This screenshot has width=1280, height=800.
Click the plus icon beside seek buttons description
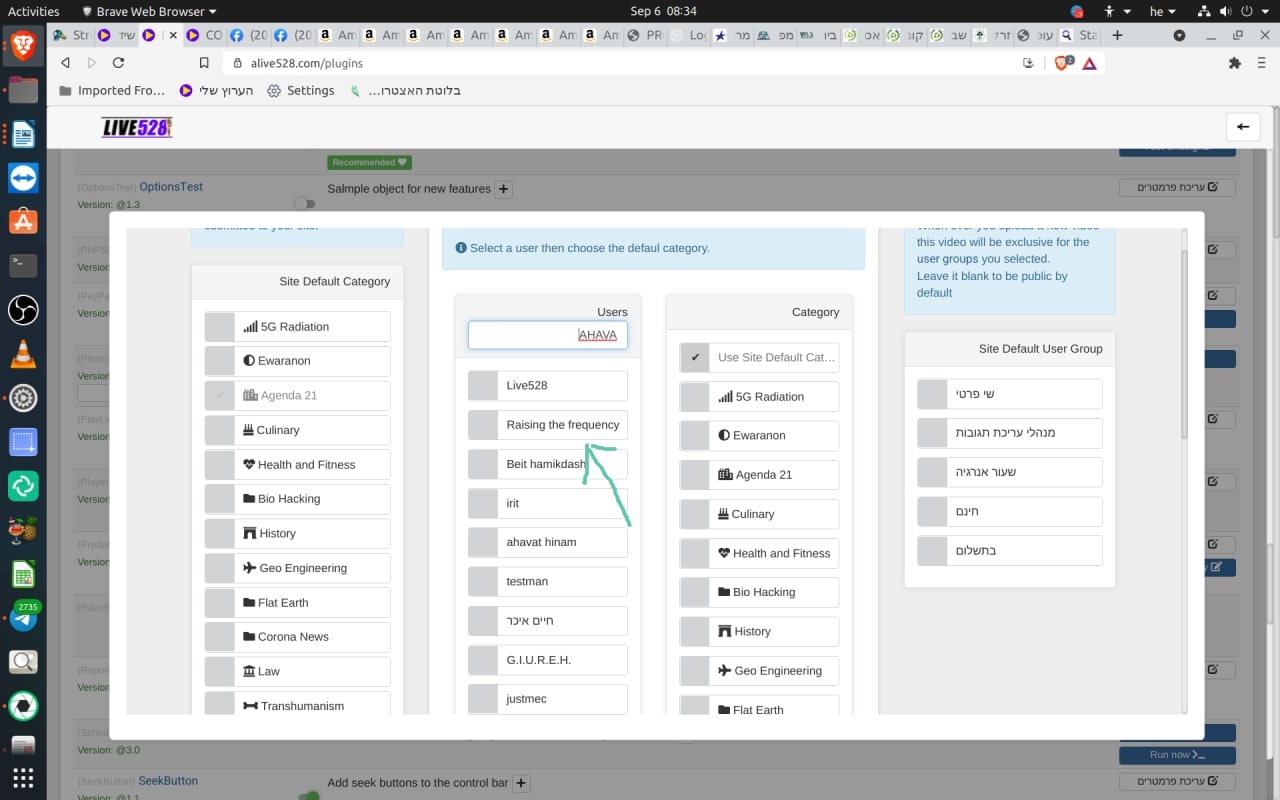[x=521, y=783]
